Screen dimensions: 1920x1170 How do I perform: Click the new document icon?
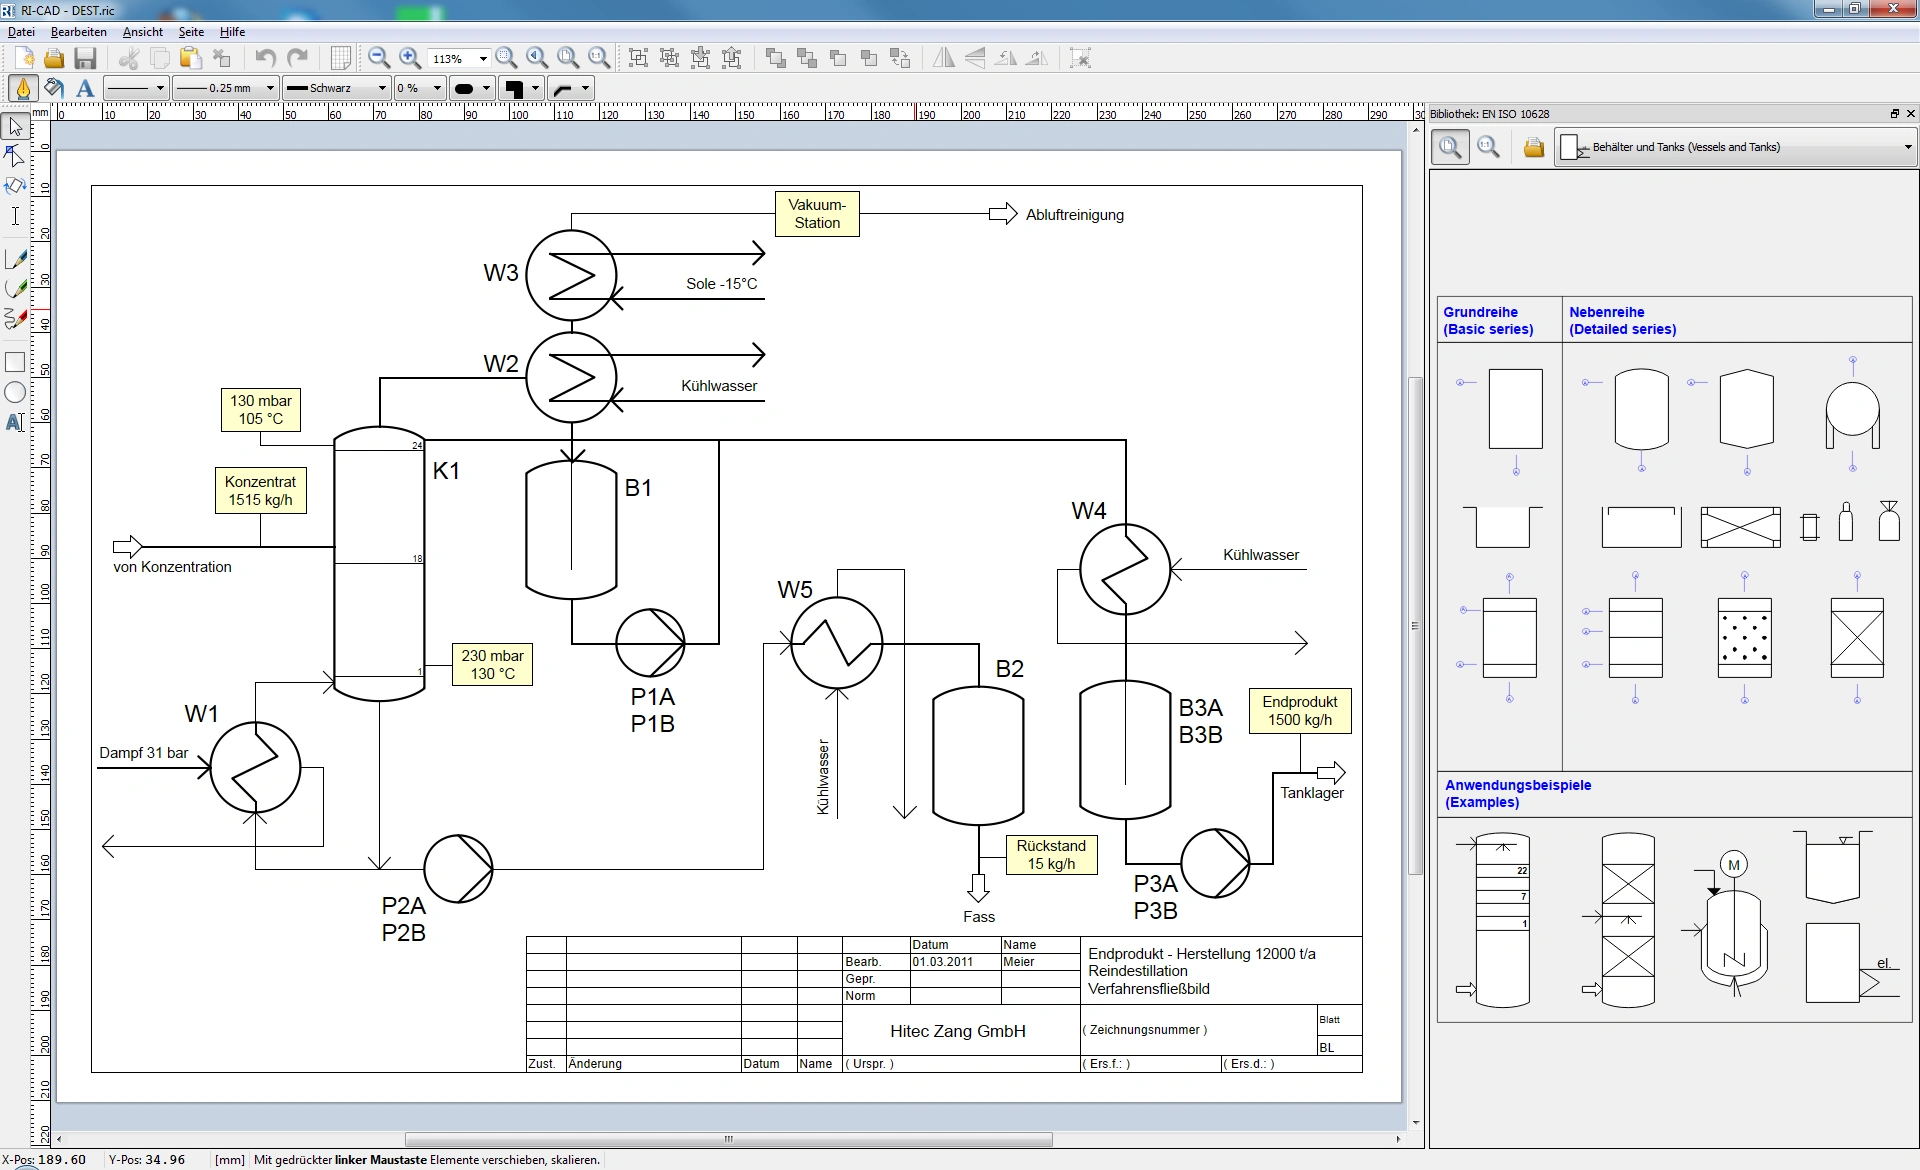tap(24, 59)
